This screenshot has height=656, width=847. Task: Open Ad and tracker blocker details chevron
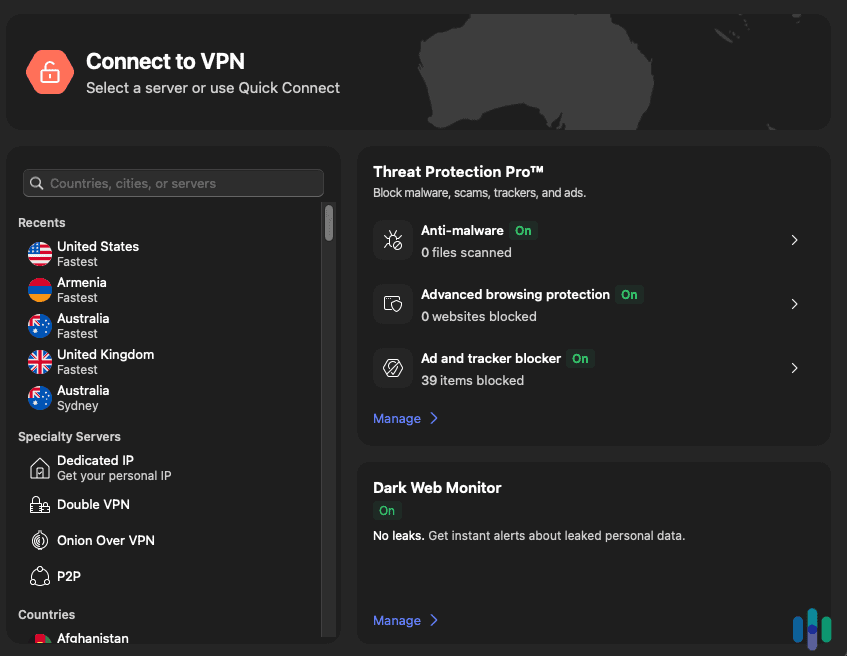click(794, 368)
